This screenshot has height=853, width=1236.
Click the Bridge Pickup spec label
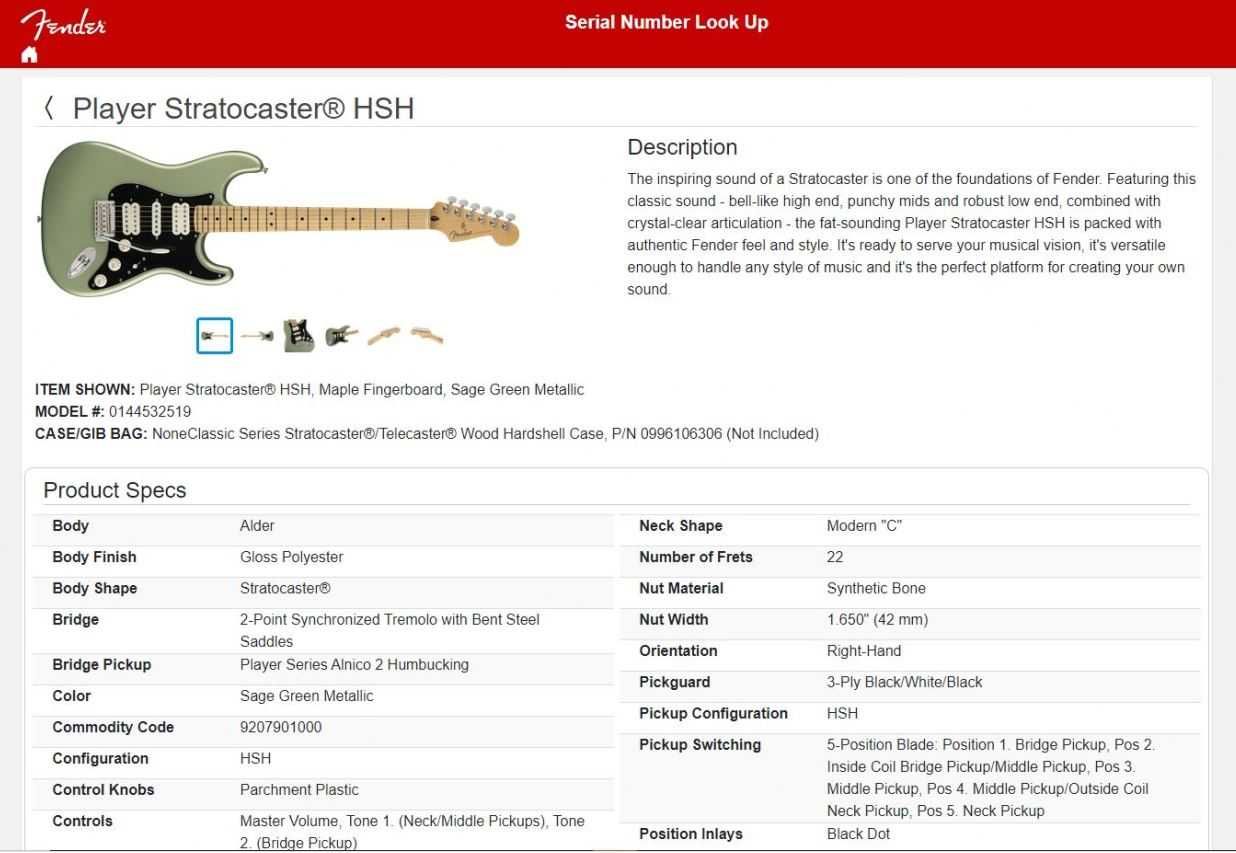[102, 664]
